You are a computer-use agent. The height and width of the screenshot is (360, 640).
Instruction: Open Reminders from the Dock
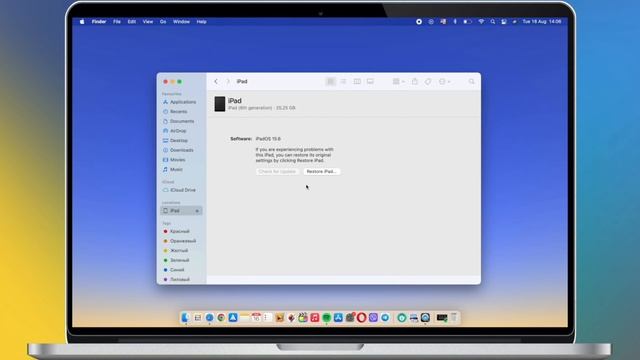(x=268, y=318)
